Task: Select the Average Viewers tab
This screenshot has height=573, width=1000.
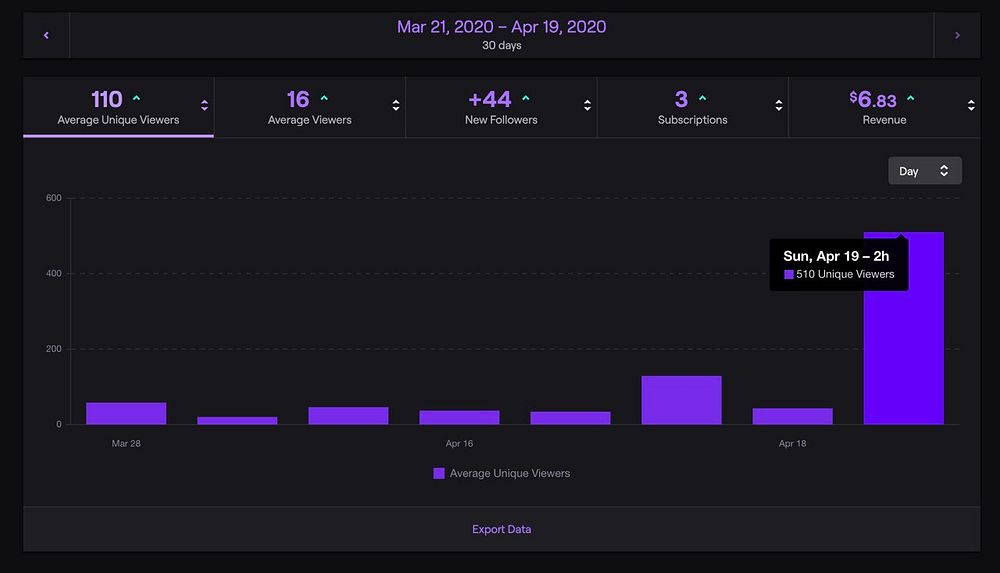Action: click(x=309, y=107)
